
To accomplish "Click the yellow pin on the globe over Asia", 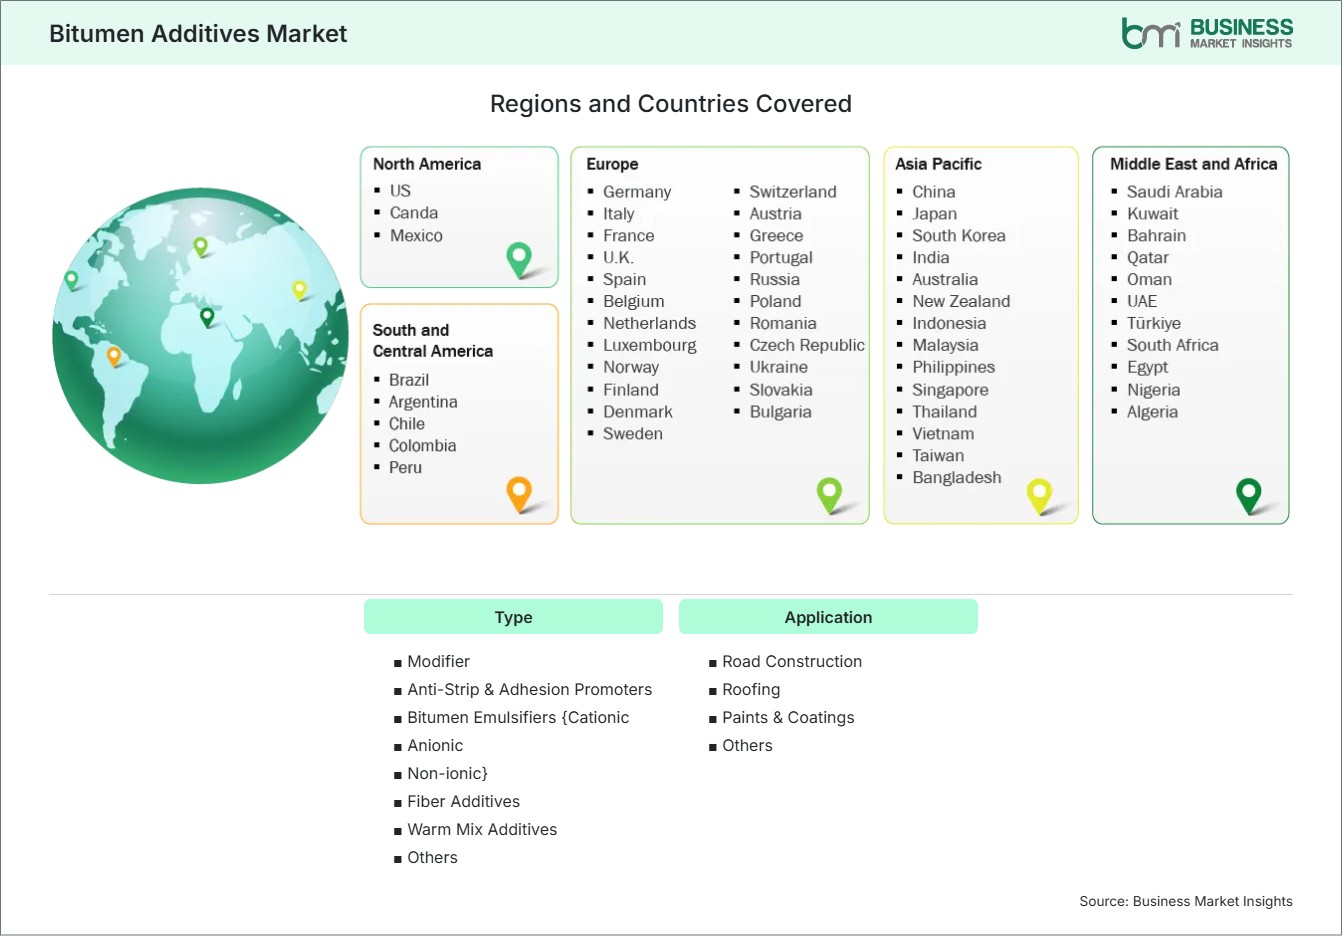I will tap(299, 290).
